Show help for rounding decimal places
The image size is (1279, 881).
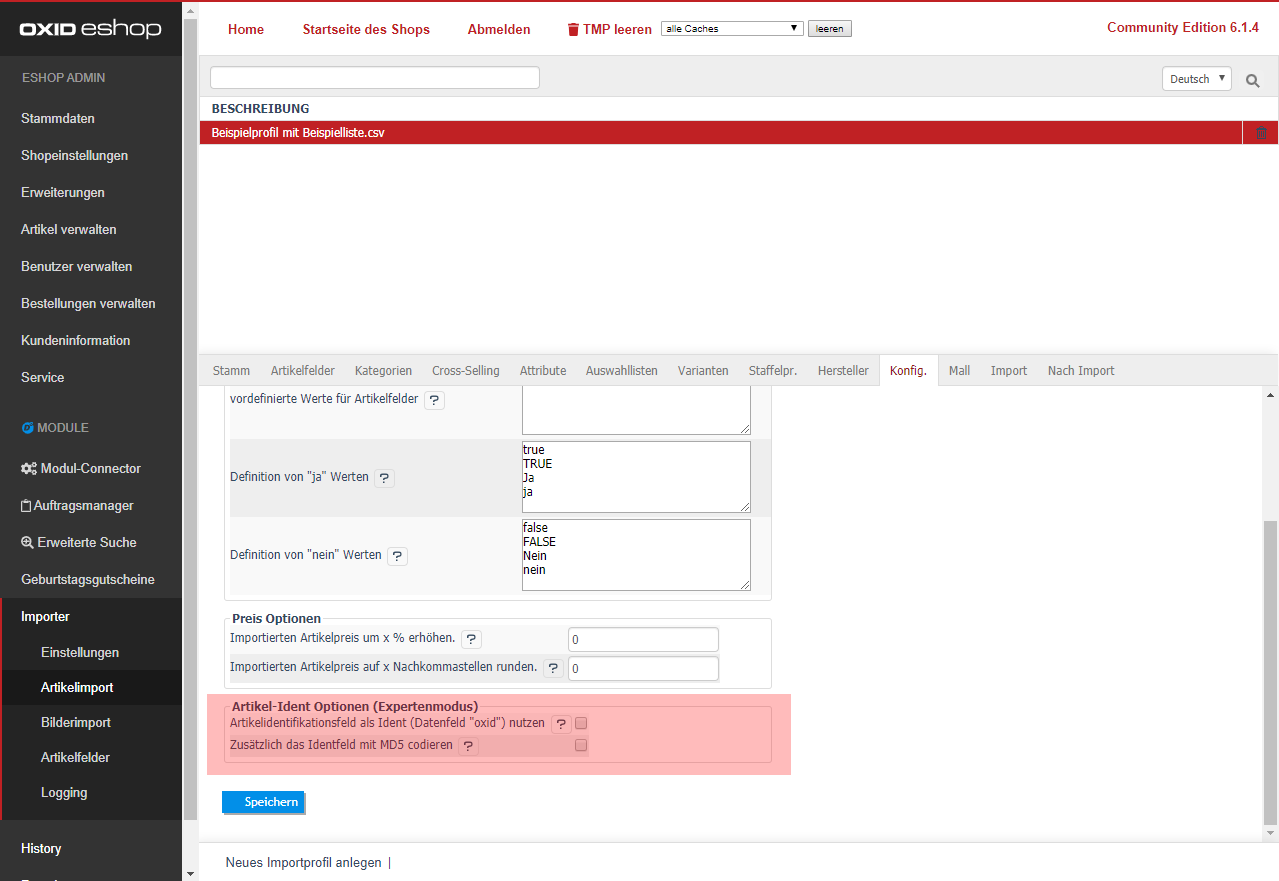[x=553, y=668]
